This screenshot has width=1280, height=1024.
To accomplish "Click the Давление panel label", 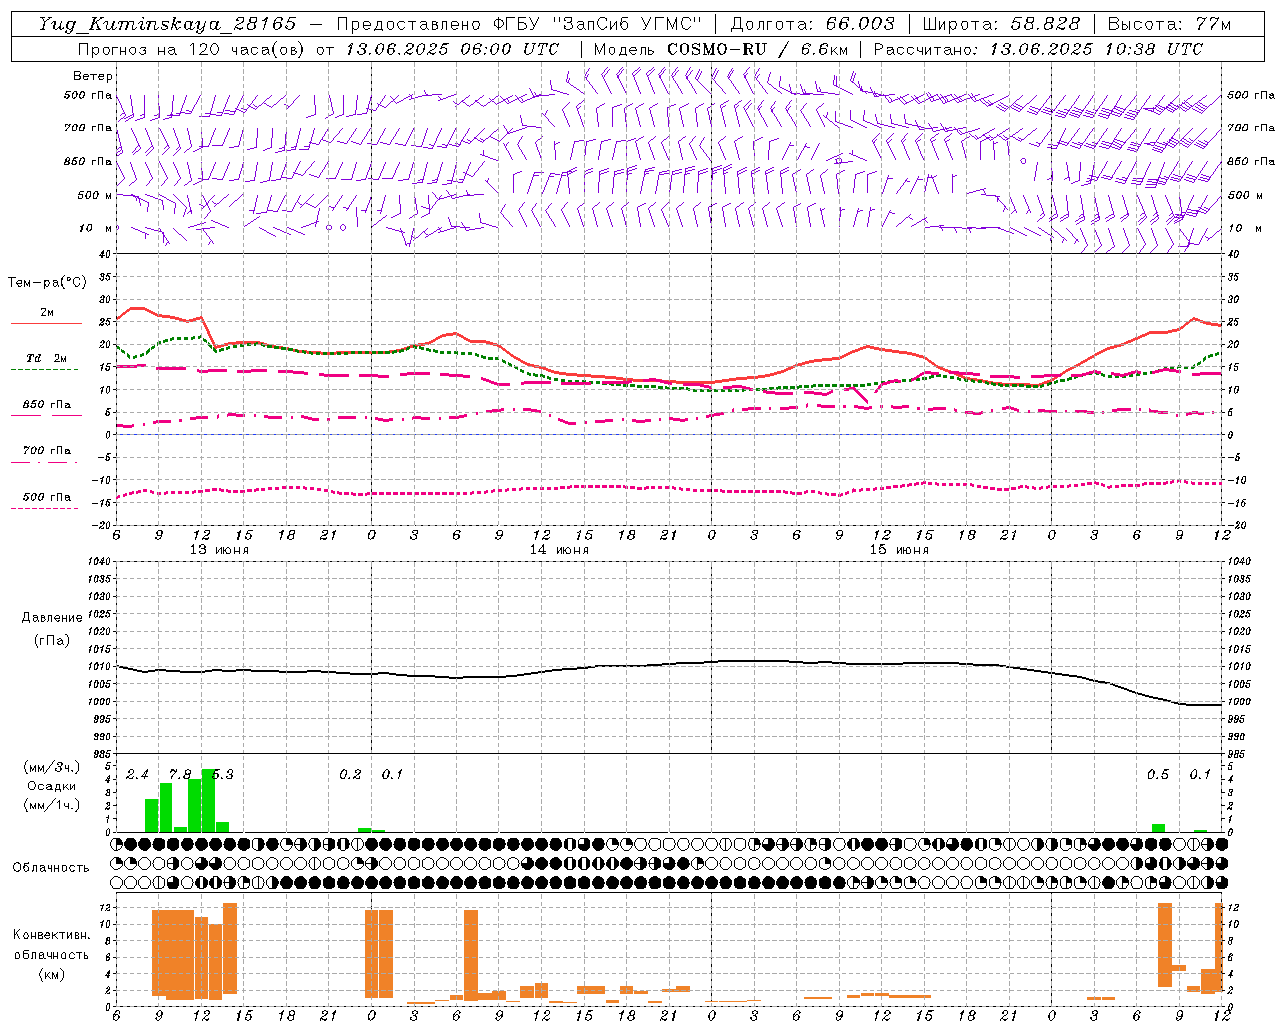I will tap(52, 618).
